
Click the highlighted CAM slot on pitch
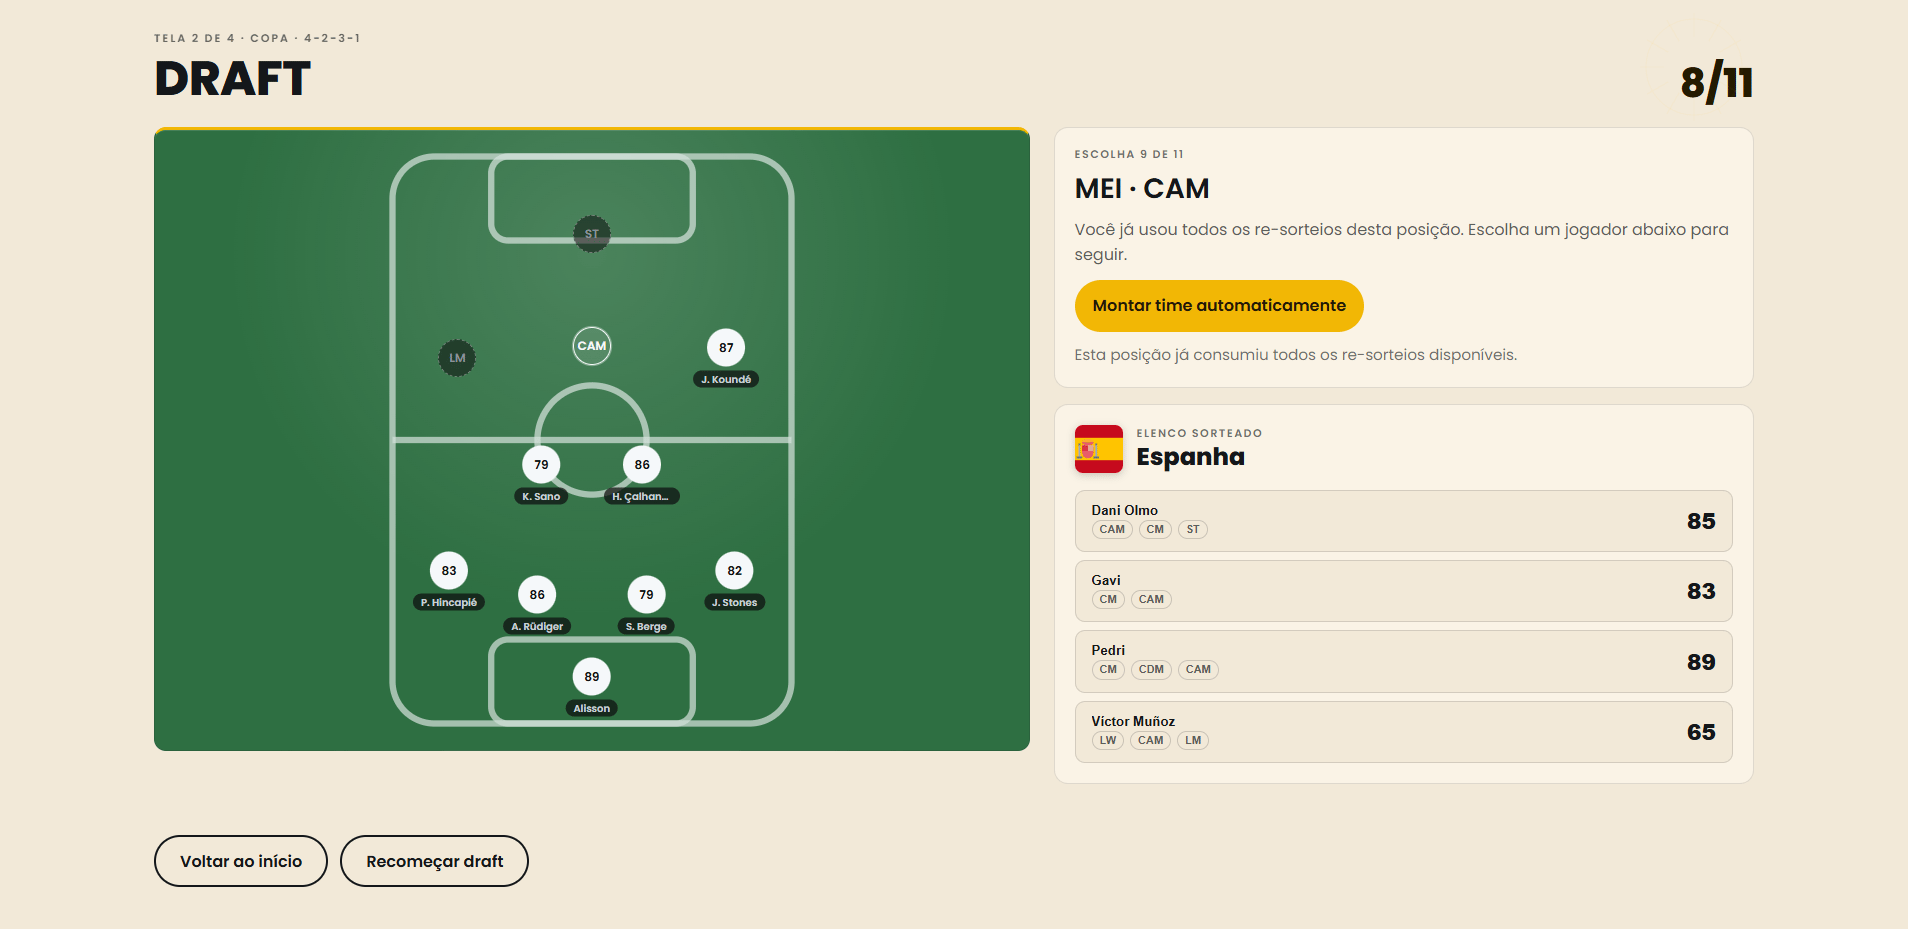tap(592, 346)
